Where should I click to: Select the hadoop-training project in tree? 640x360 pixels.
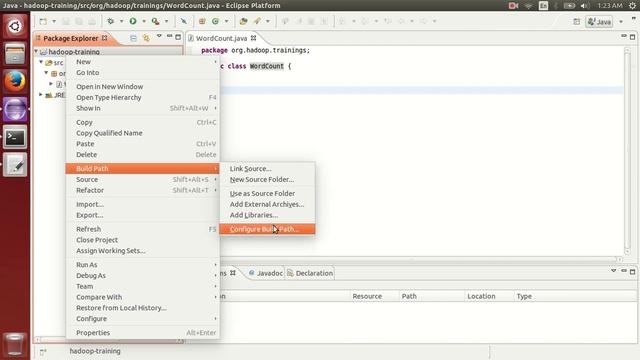74,52
